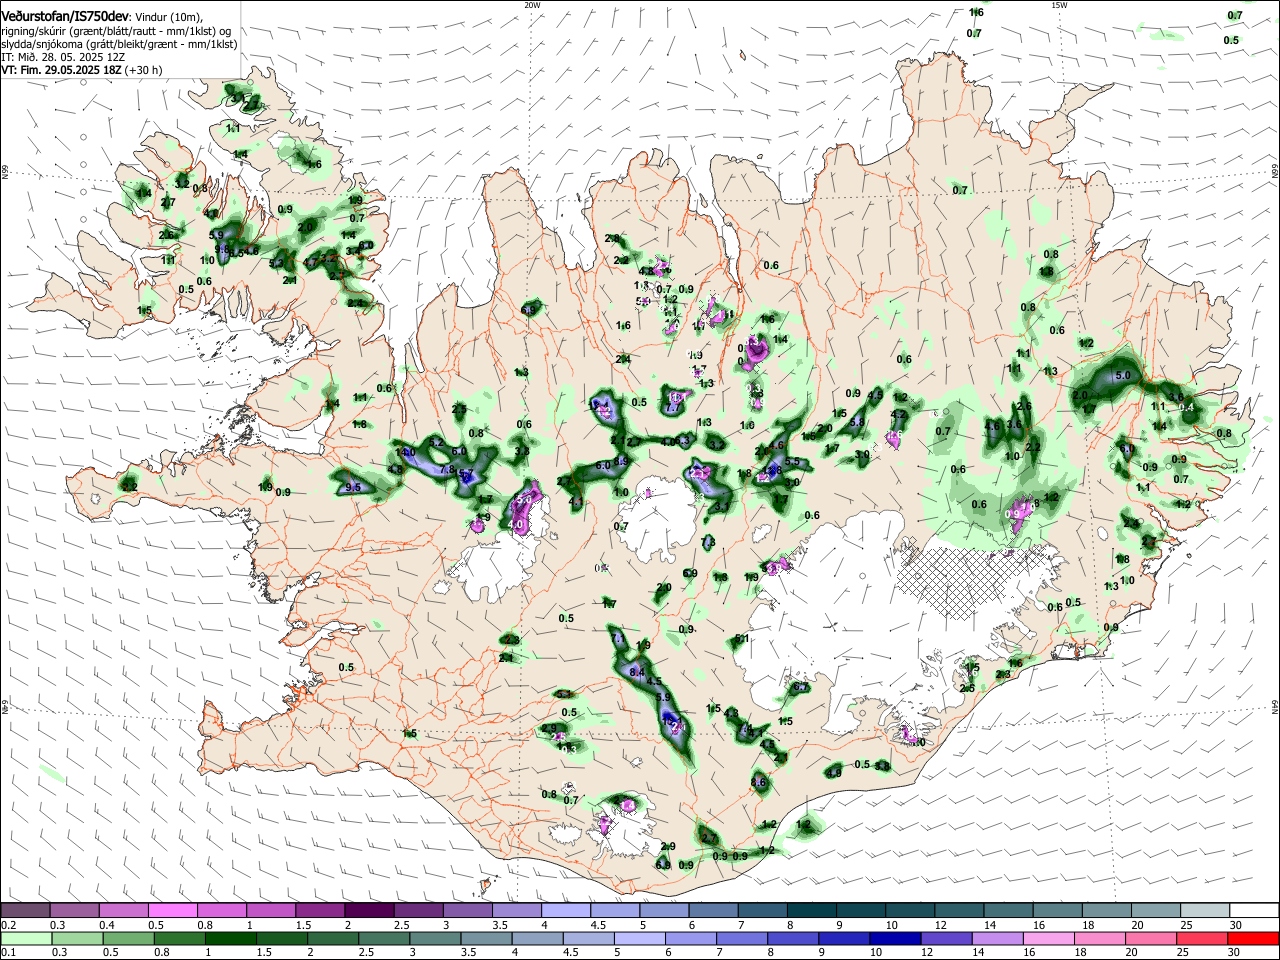The width and height of the screenshot is (1280, 960).
Task: Select the medium purple 3.5 snow legend swatch
Action: click(x=515, y=911)
